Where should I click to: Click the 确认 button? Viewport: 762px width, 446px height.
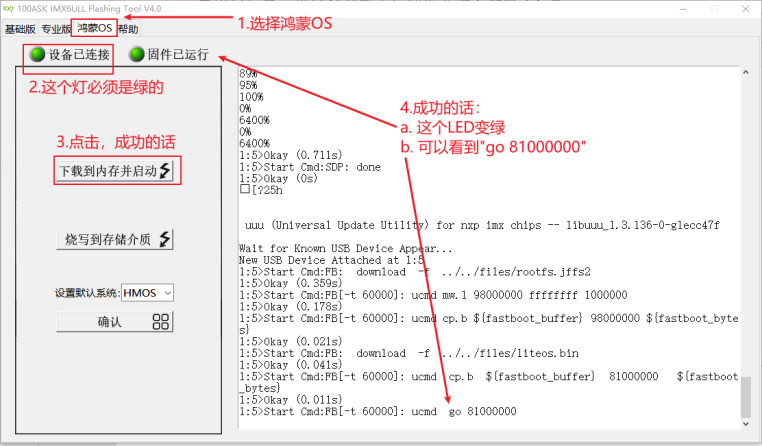point(115,322)
